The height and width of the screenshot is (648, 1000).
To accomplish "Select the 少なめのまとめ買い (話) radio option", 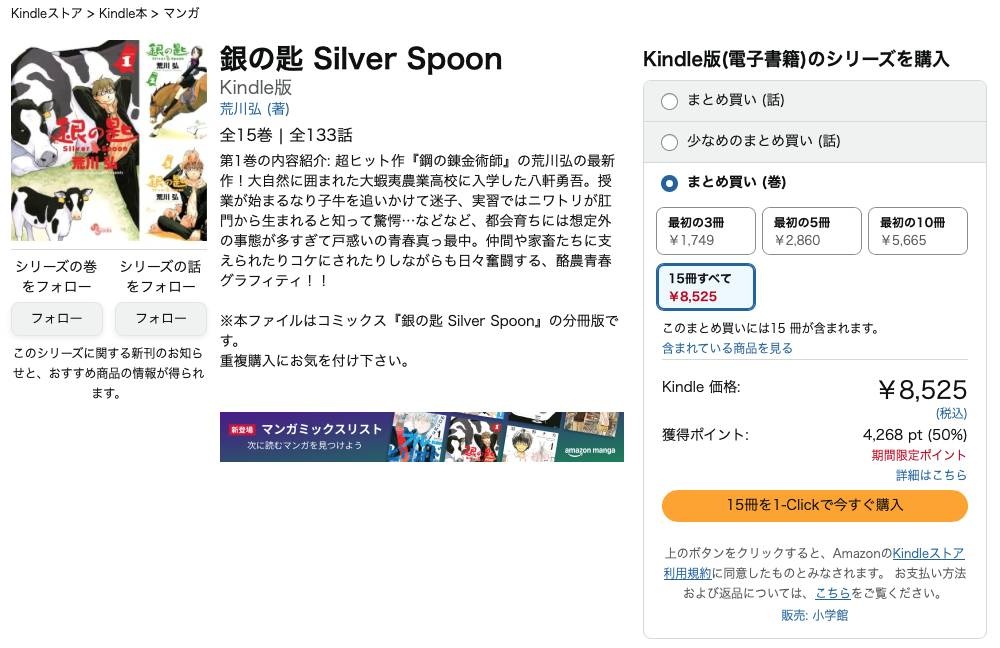I will [x=670, y=142].
